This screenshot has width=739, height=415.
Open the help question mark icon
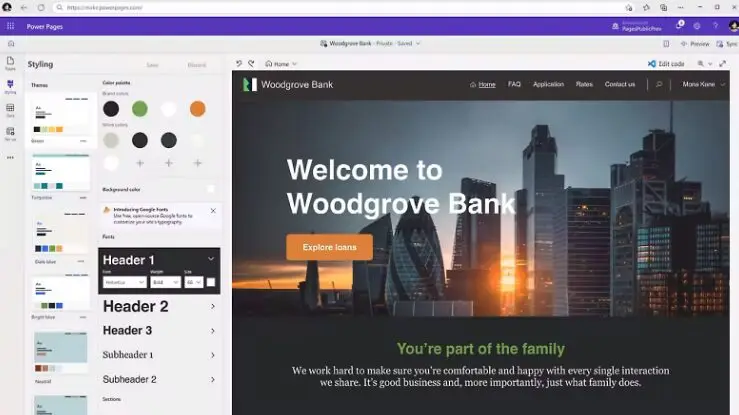tap(715, 26)
